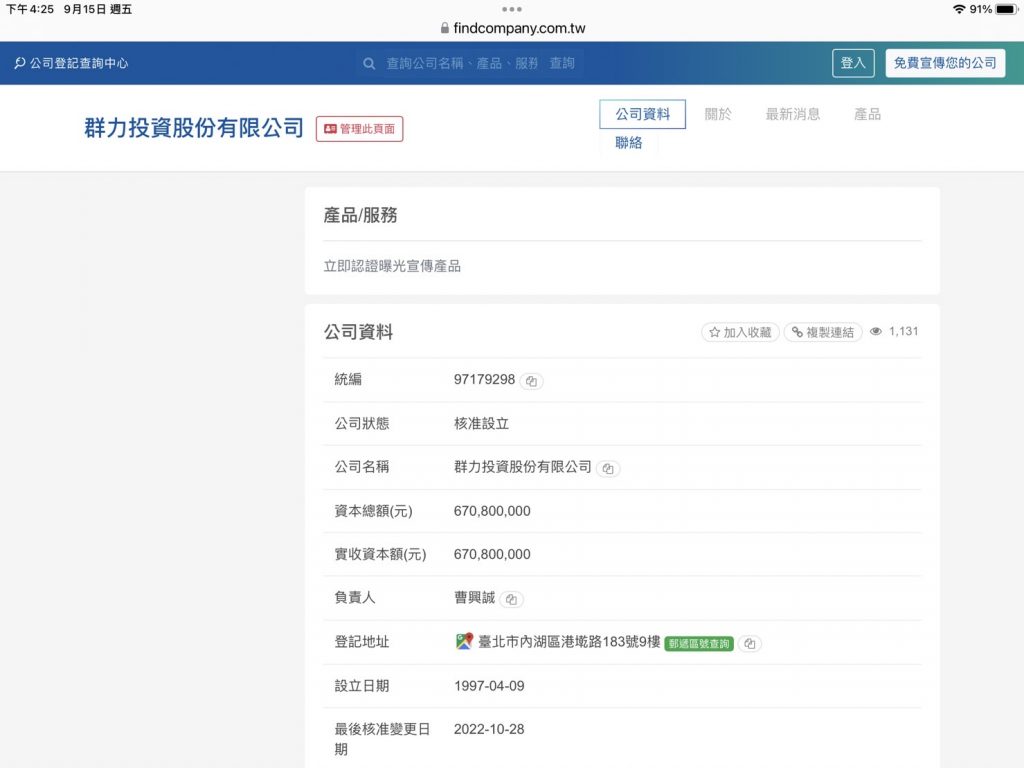Click the search magnifier icon in header

(369, 63)
